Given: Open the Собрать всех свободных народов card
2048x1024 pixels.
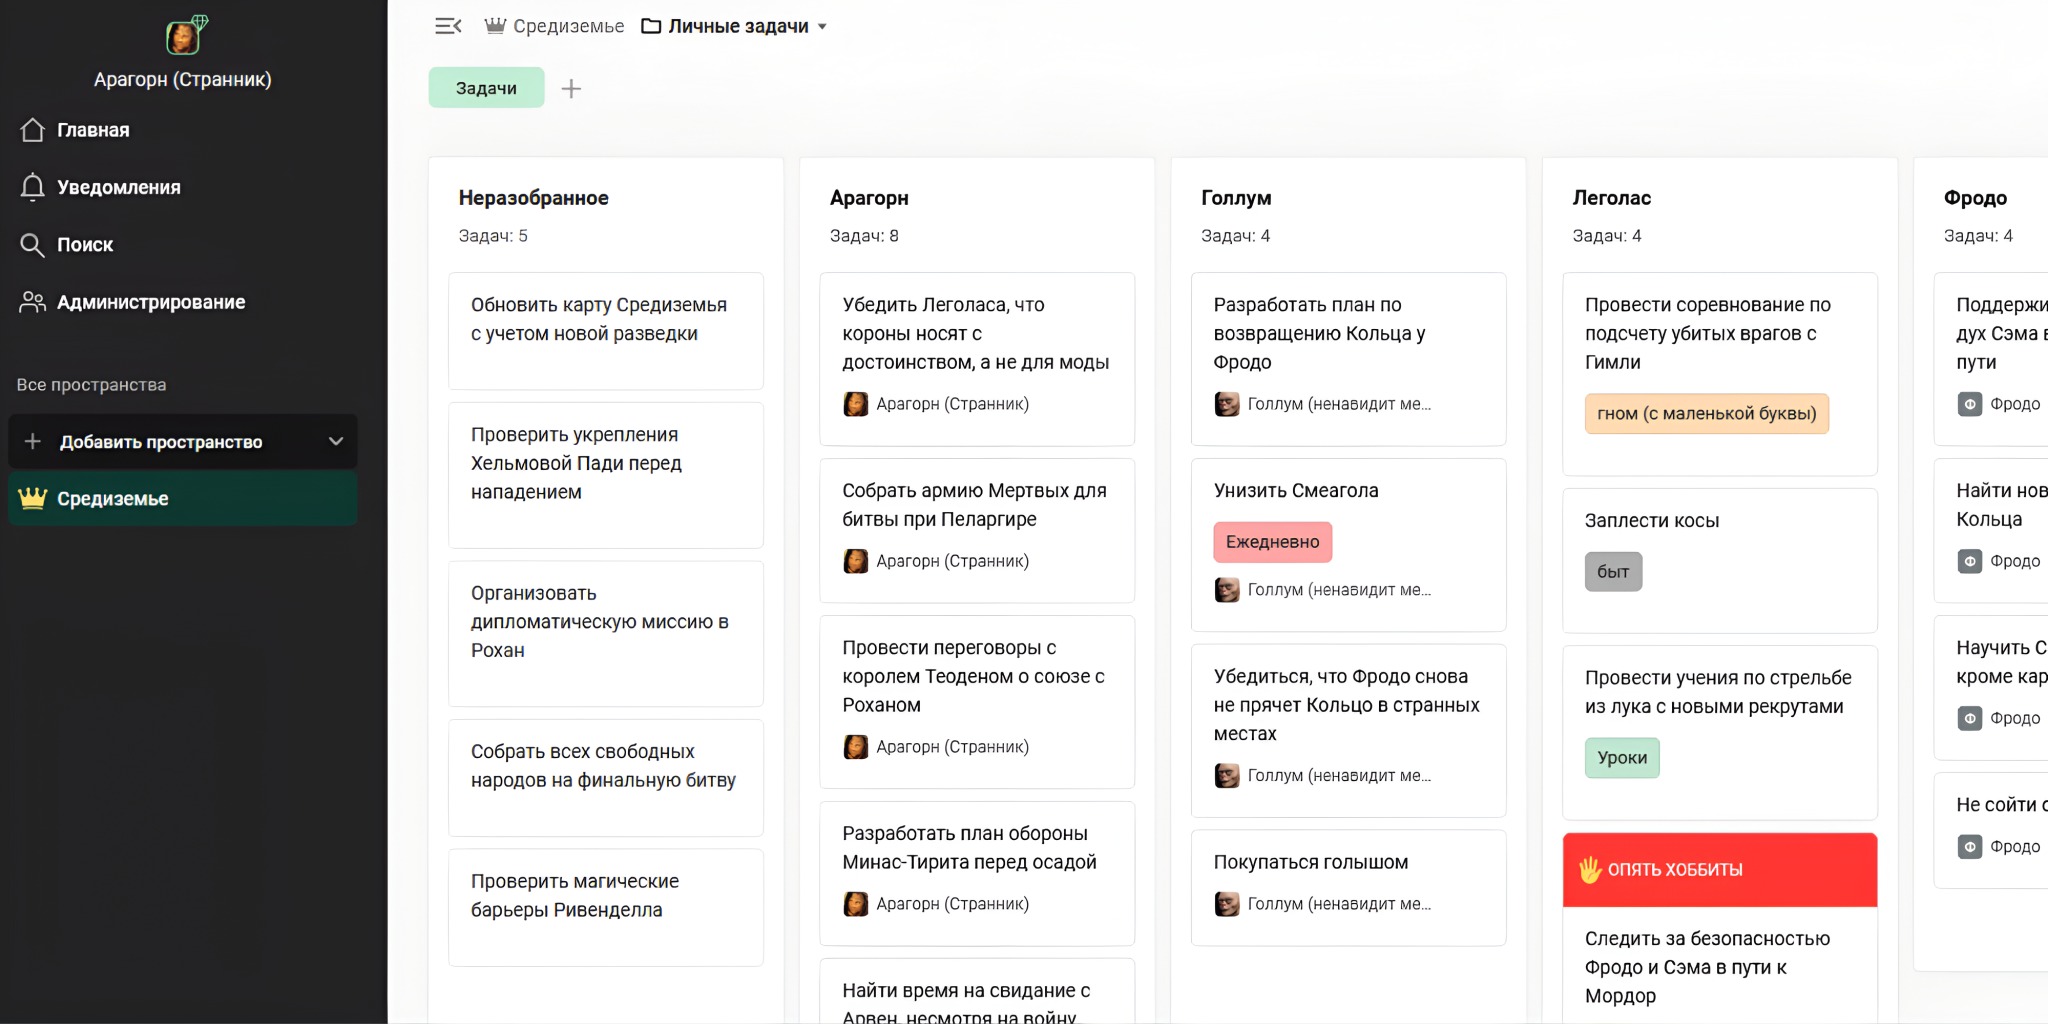Looking at the screenshot, I should [x=606, y=778].
